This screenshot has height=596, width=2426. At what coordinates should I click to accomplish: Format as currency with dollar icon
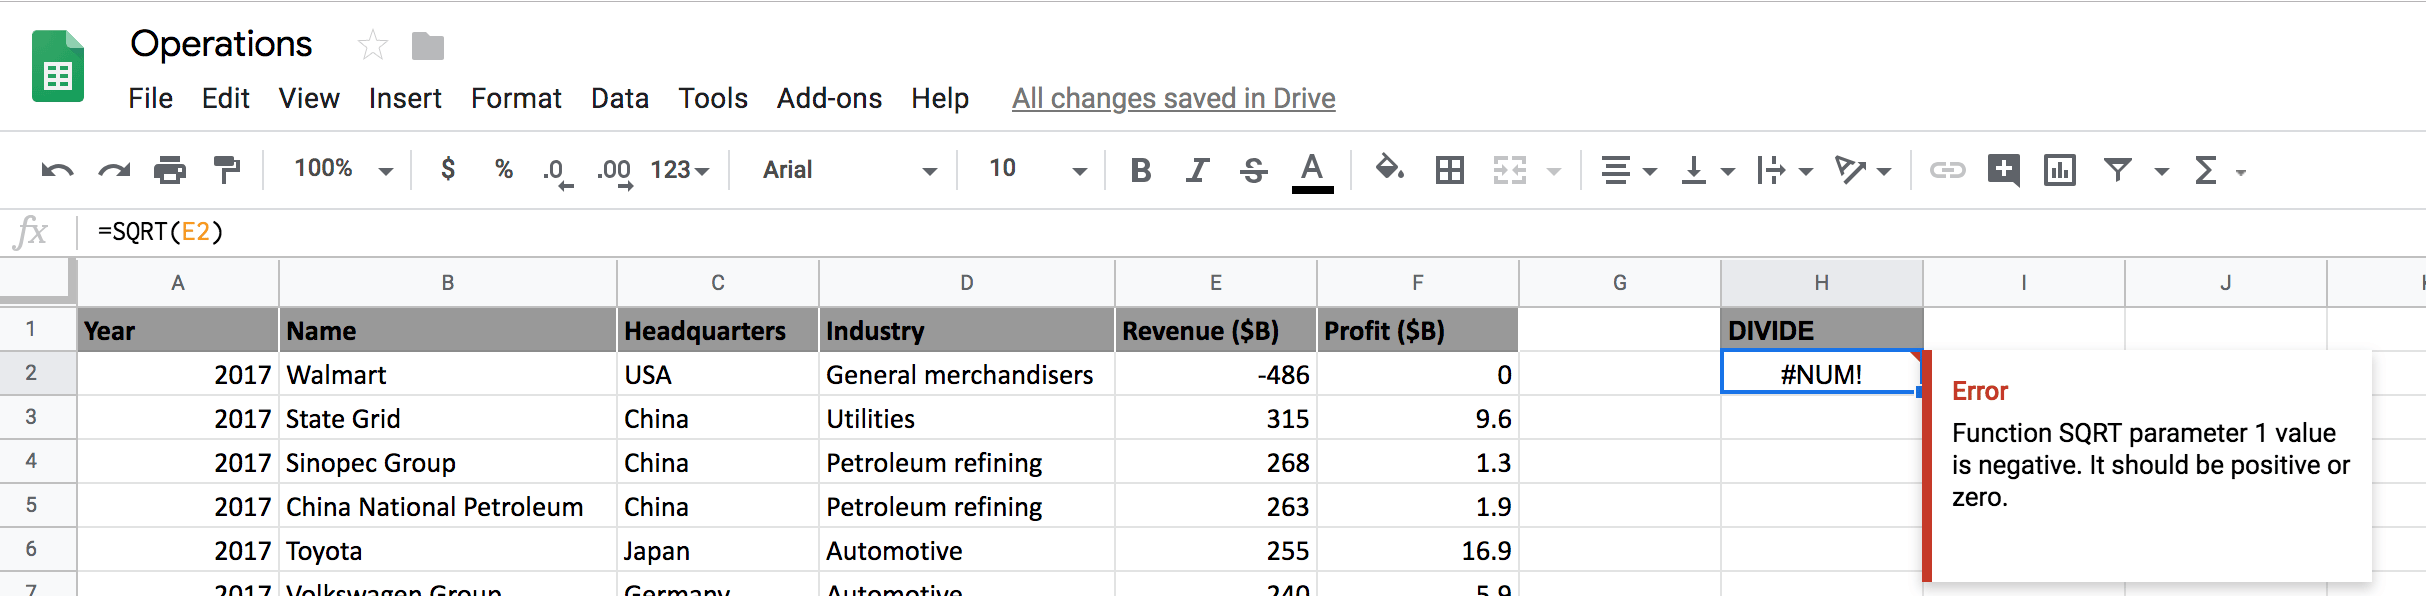[448, 169]
